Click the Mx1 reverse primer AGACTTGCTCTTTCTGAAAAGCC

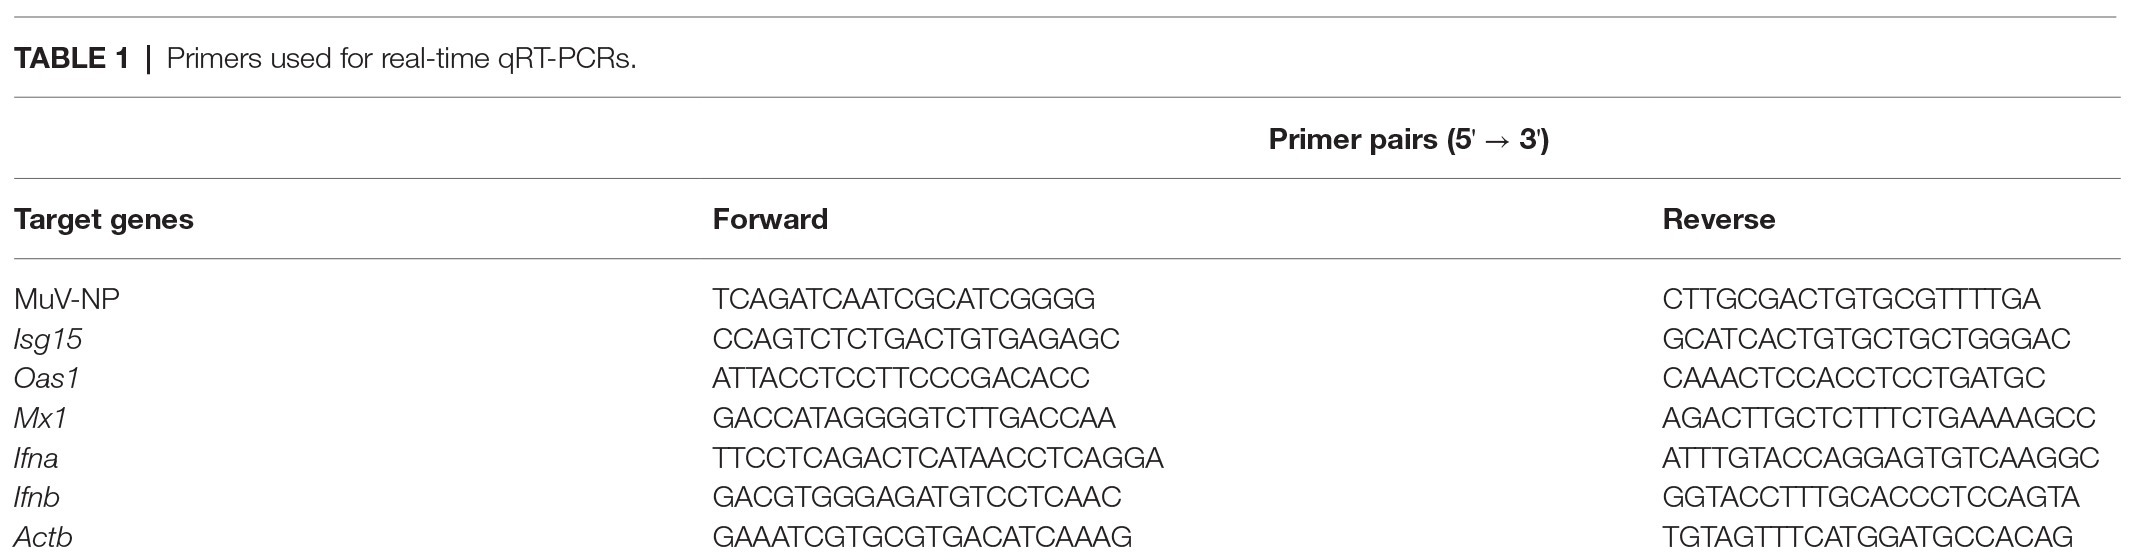click(x=1879, y=418)
